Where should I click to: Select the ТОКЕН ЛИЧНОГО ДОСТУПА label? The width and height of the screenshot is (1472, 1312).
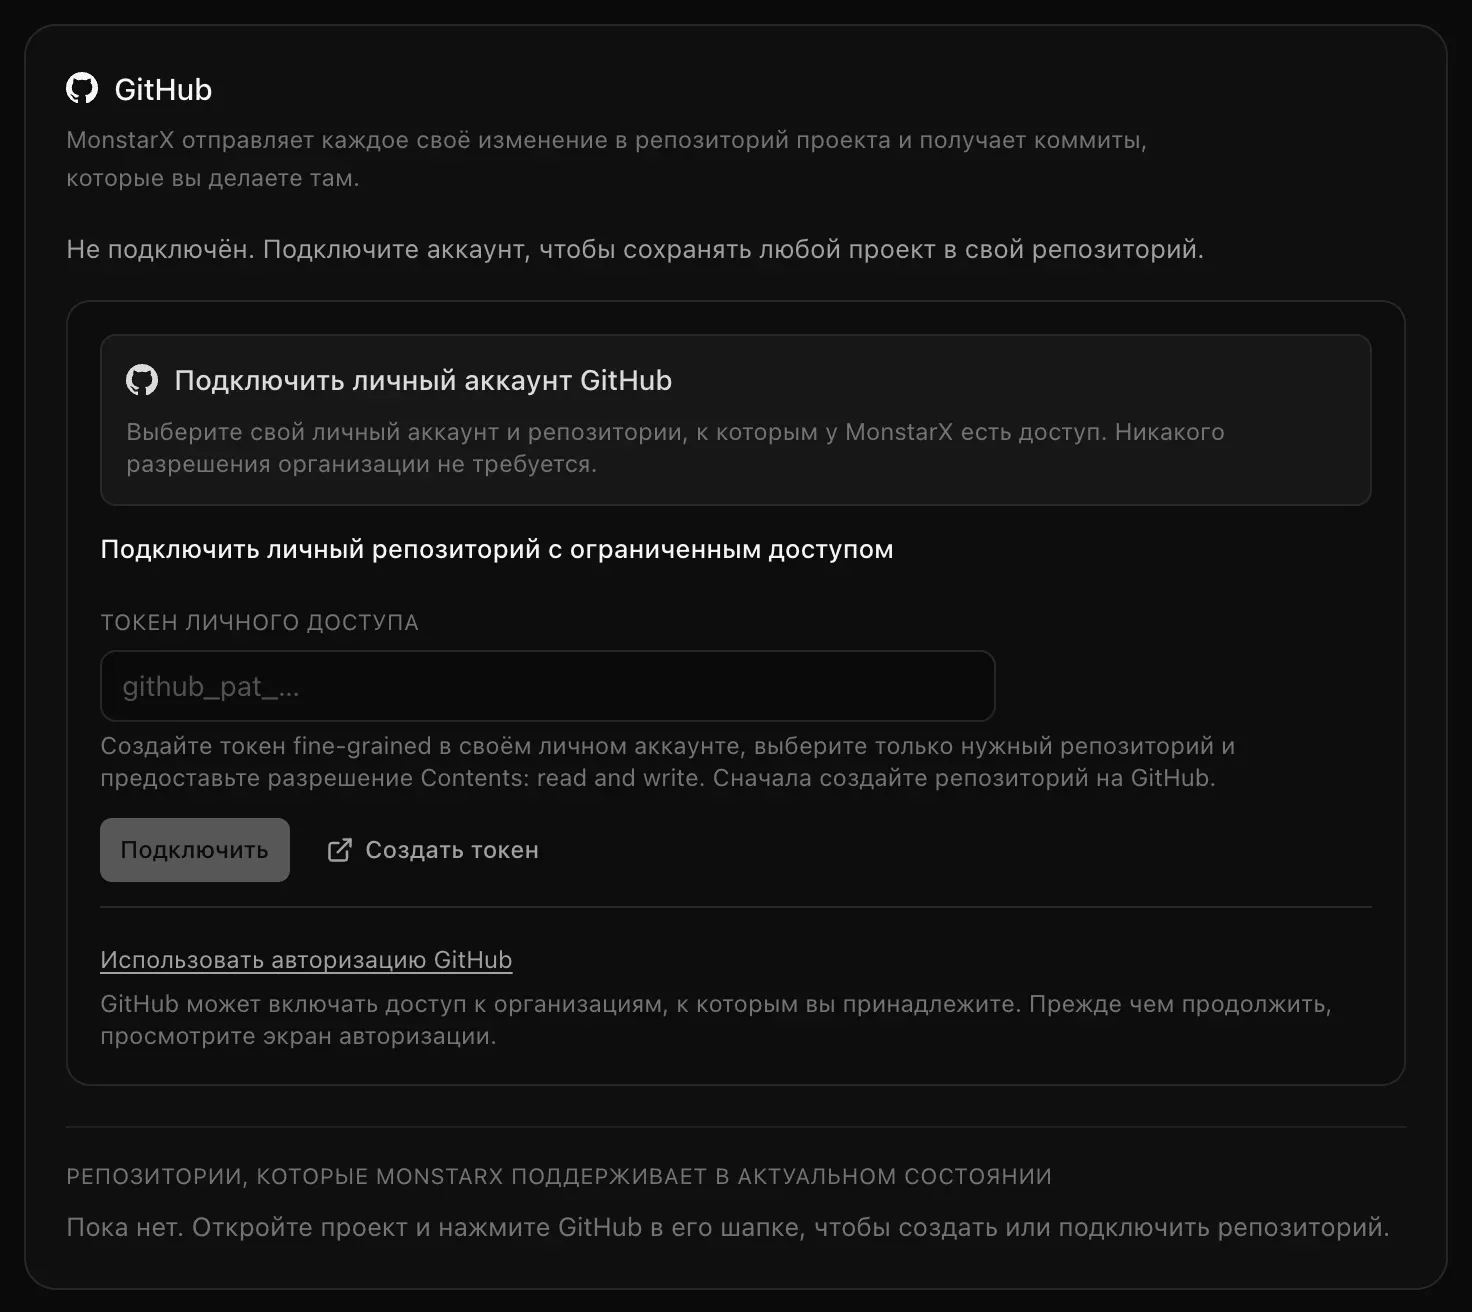point(260,622)
